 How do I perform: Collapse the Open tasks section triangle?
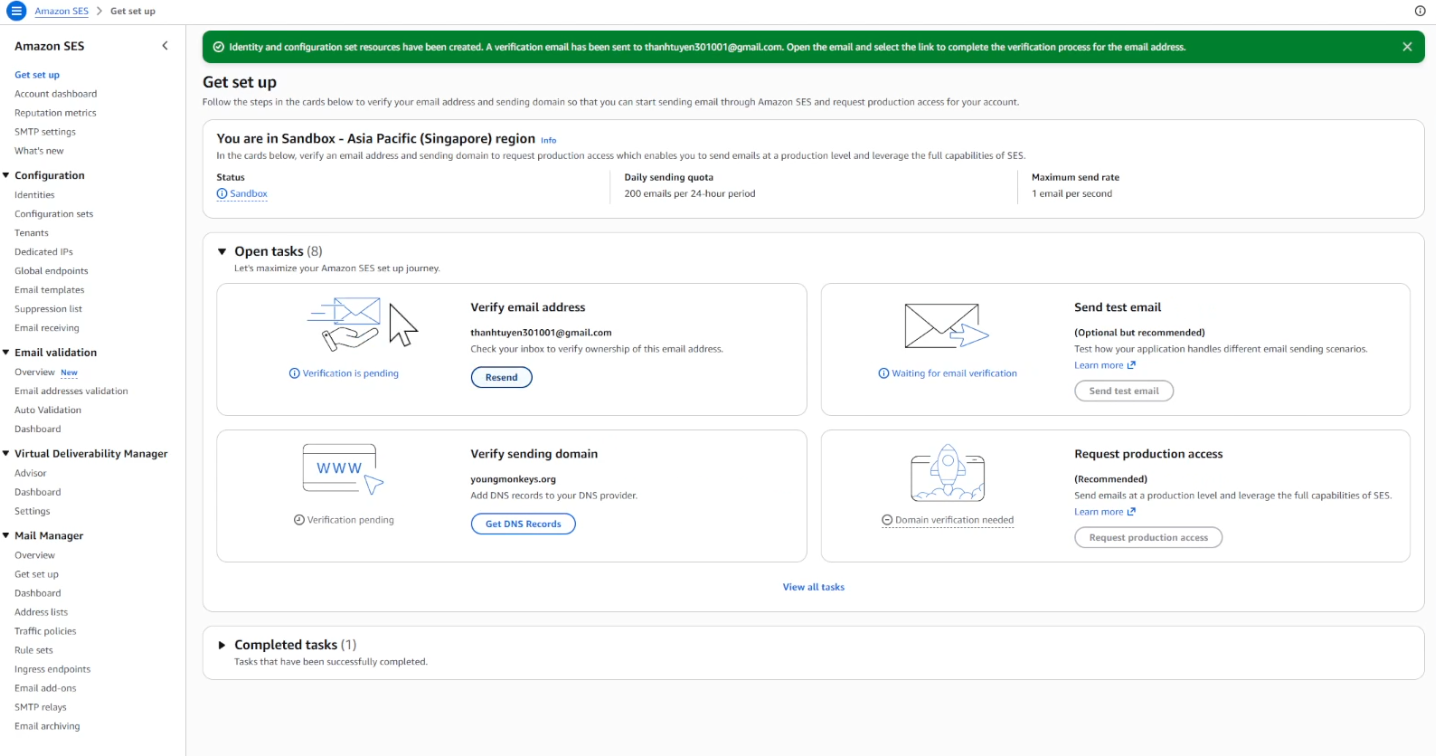222,252
